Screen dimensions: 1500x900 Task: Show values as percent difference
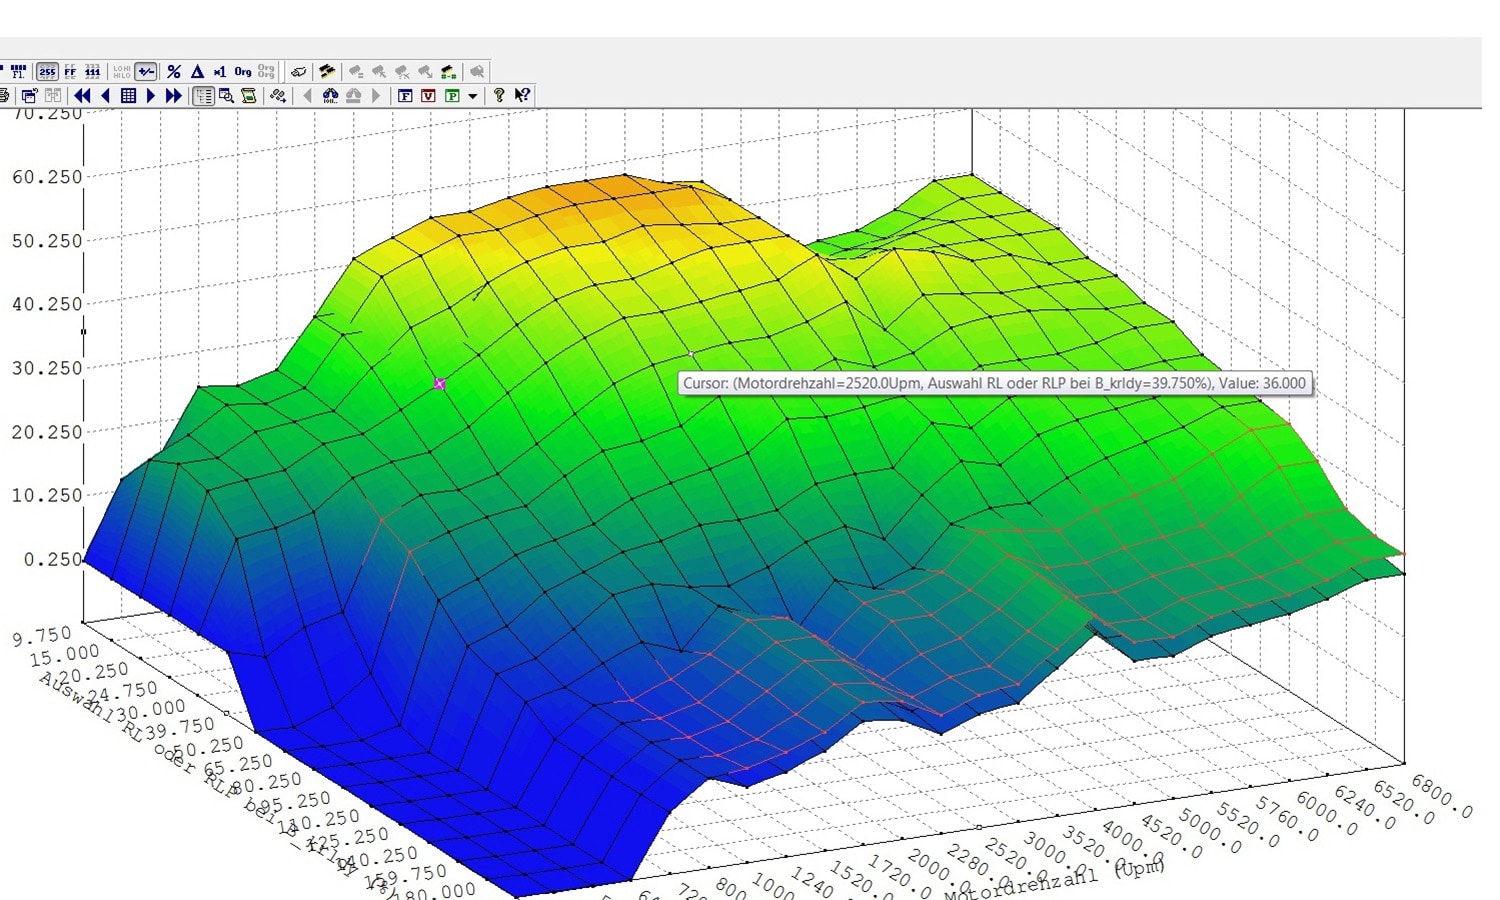coord(174,72)
